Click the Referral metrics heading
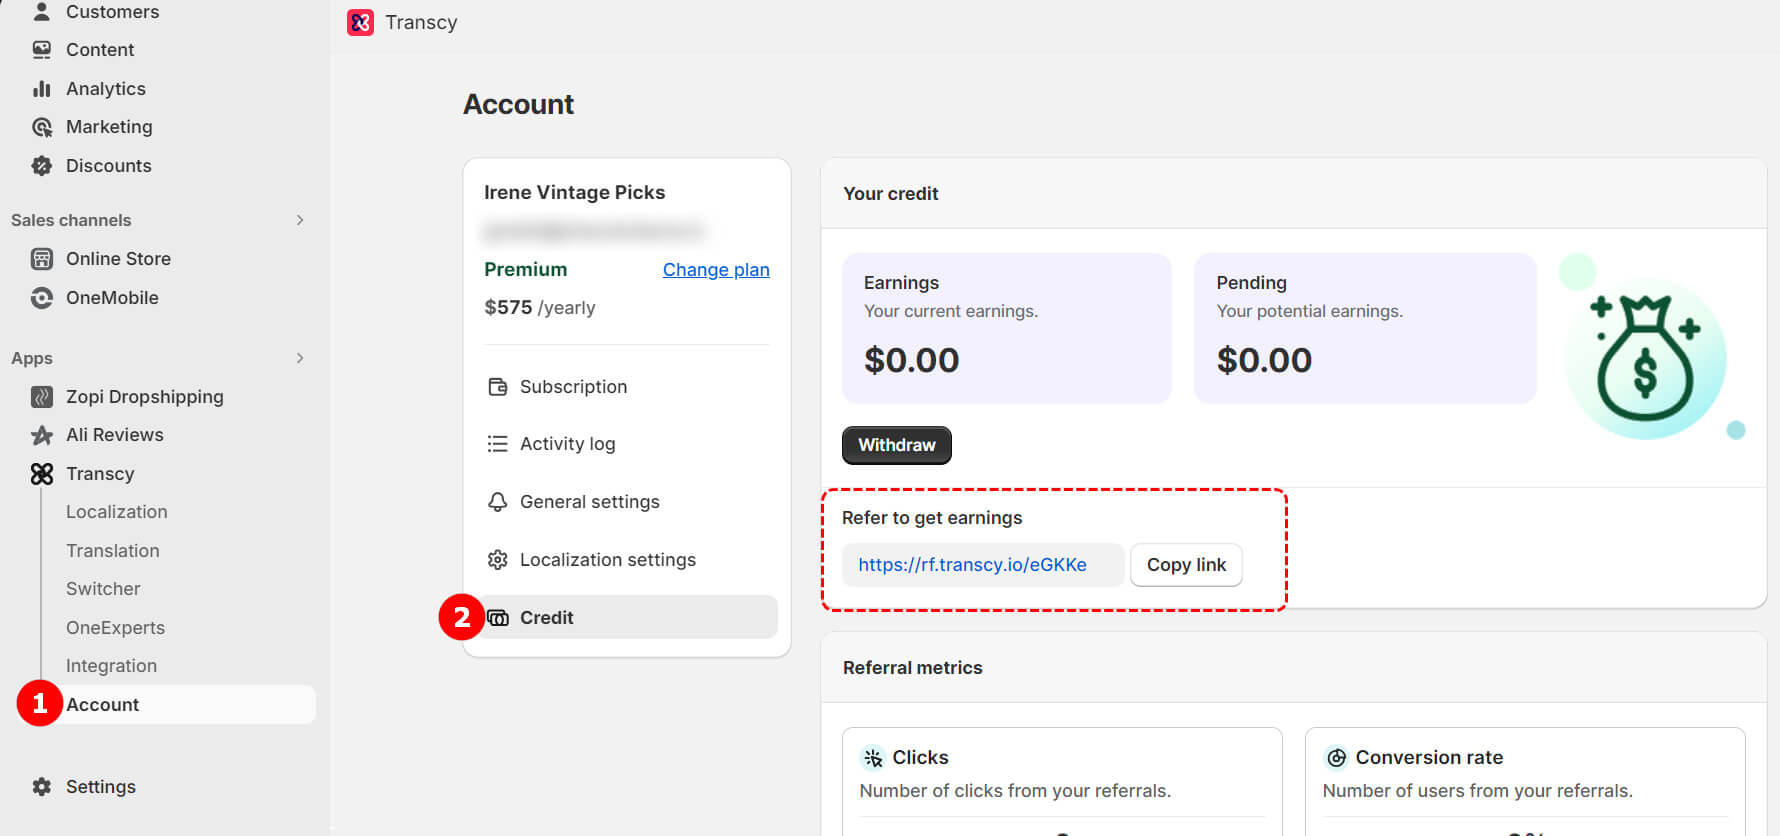1780x836 pixels. (913, 668)
